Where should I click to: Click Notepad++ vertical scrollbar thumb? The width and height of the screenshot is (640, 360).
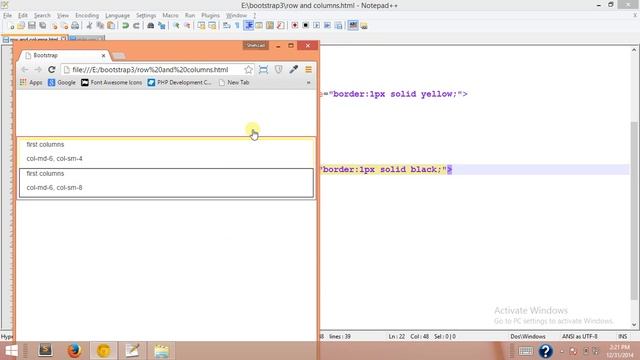(634, 210)
